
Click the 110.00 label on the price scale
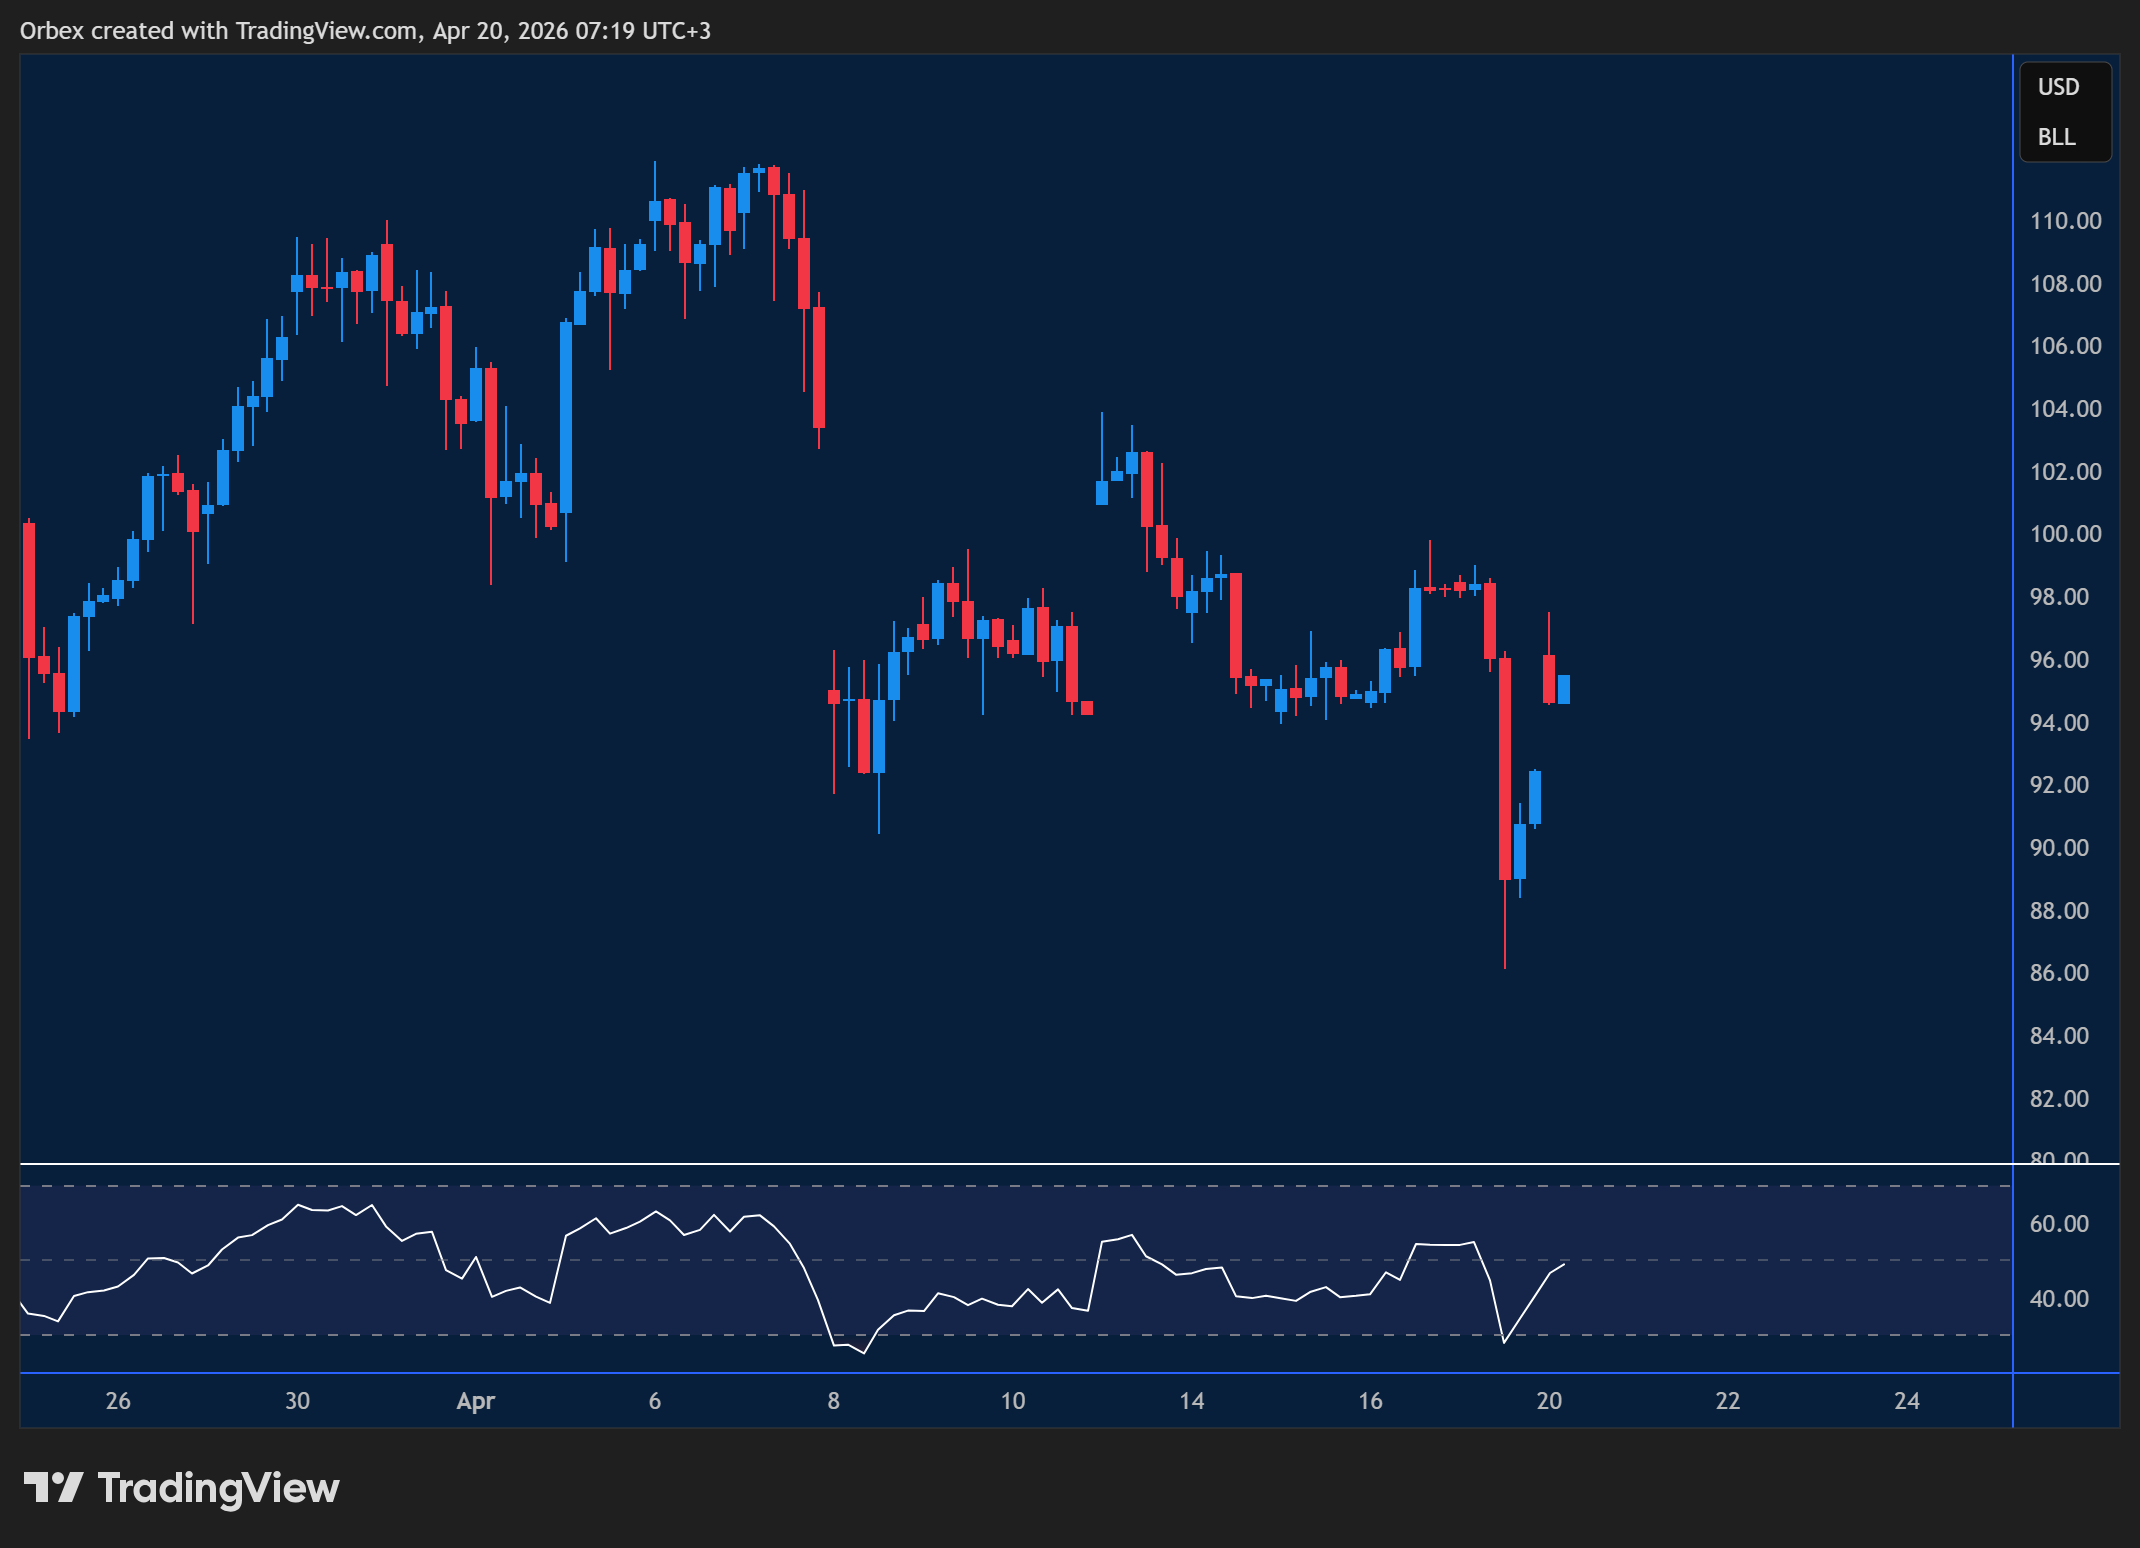coord(2067,220)
